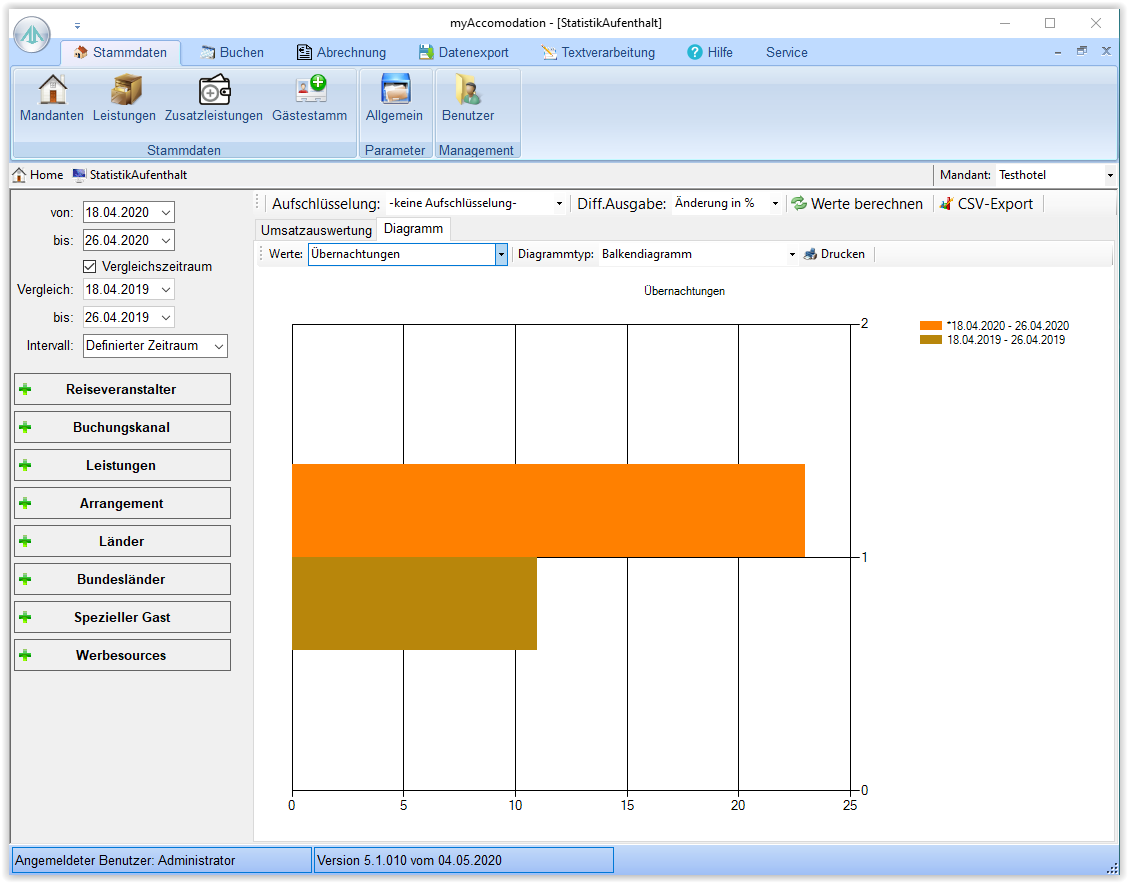Open the Mandanten house icon
The height and width of the screenshot is (883, 1128).
point(52,90)
